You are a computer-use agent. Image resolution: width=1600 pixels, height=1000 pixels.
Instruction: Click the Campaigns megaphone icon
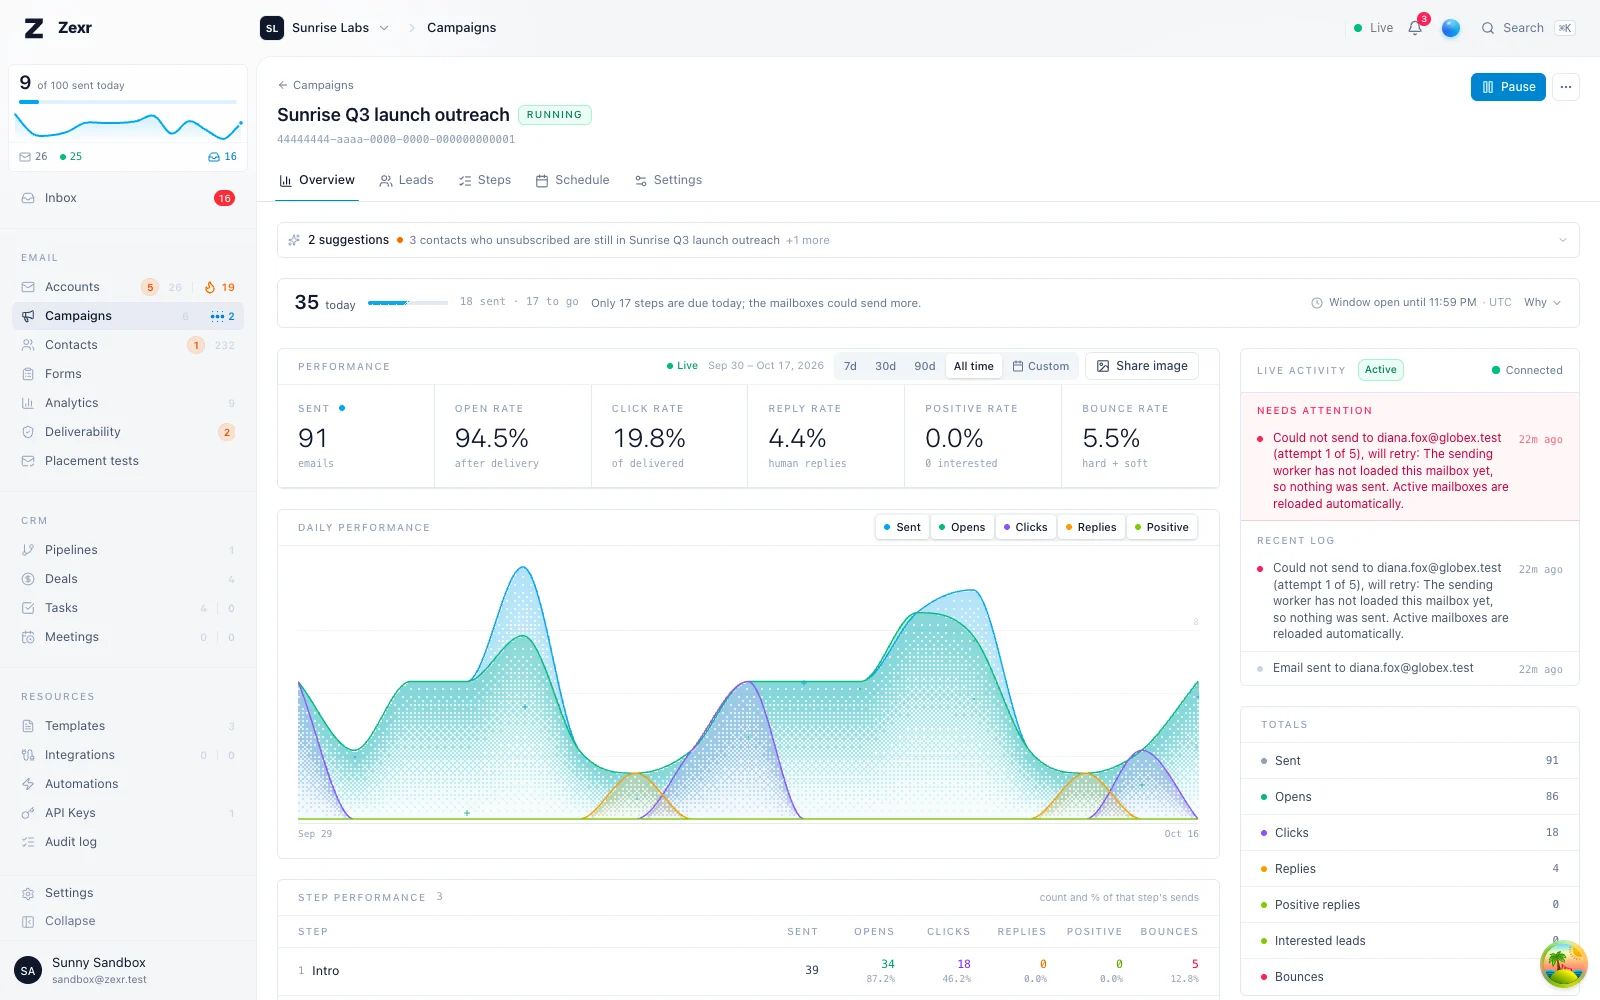click(x=28, y=316)
